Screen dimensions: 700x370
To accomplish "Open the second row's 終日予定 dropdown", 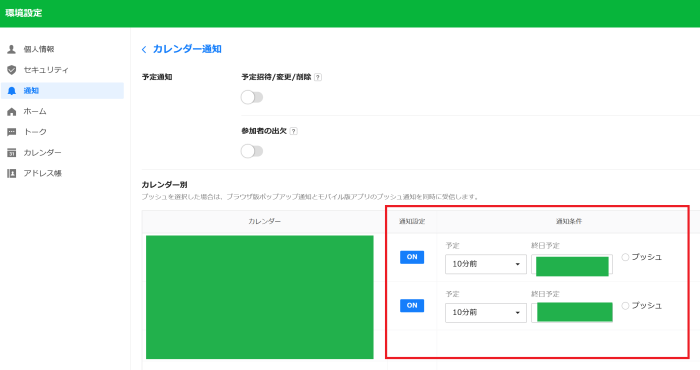I will (572, 312).
